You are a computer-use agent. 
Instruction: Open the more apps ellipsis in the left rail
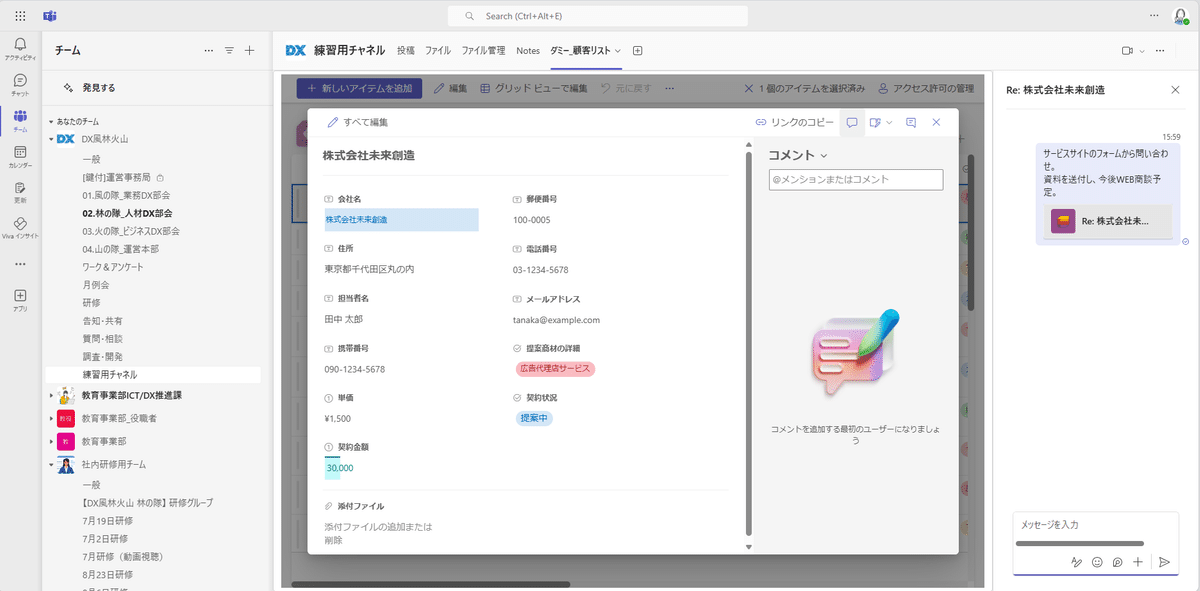point(20,264)
